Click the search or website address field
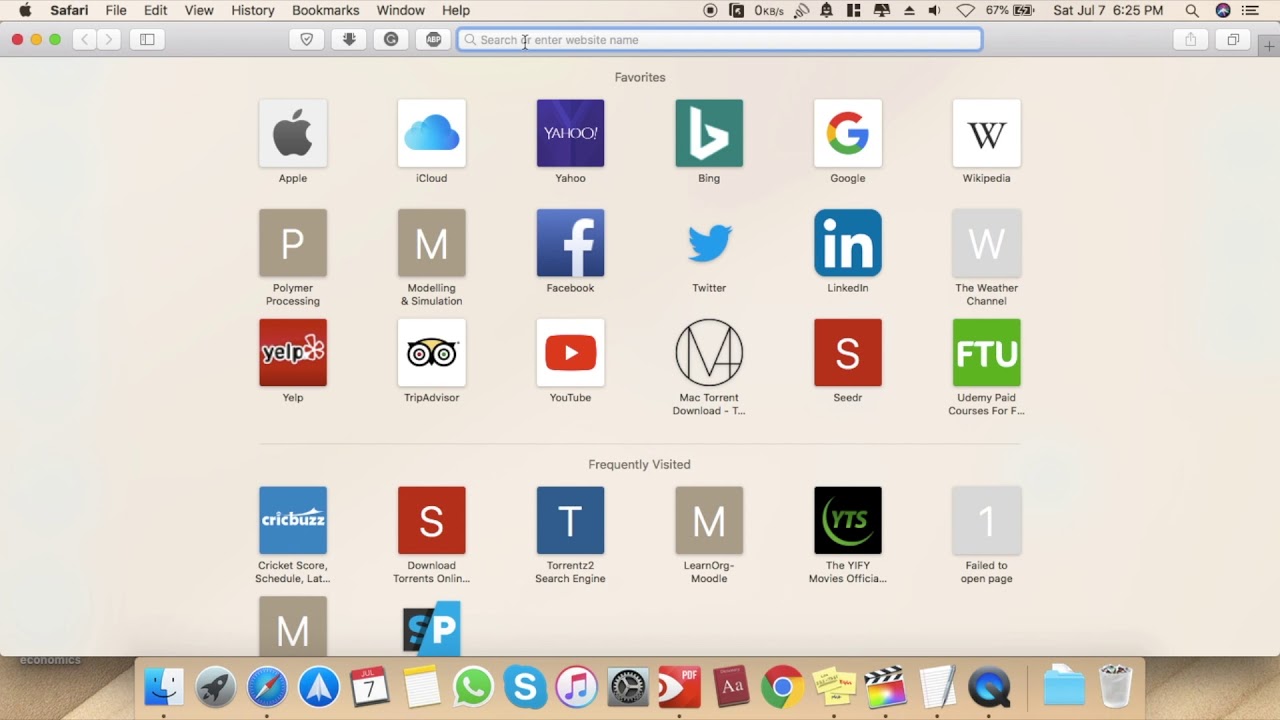 [720, 40]
